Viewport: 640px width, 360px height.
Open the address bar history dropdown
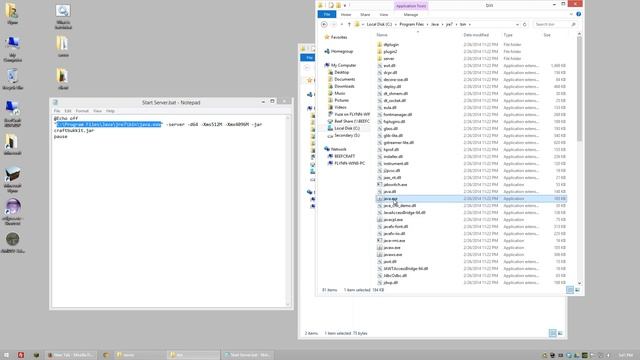pos(517,24)
